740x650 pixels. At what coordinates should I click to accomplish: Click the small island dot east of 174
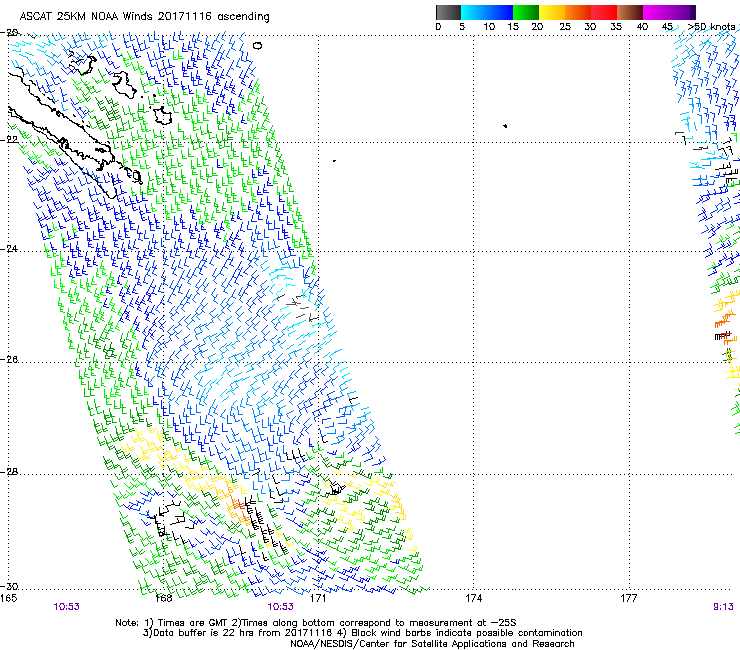pos(505,126)
